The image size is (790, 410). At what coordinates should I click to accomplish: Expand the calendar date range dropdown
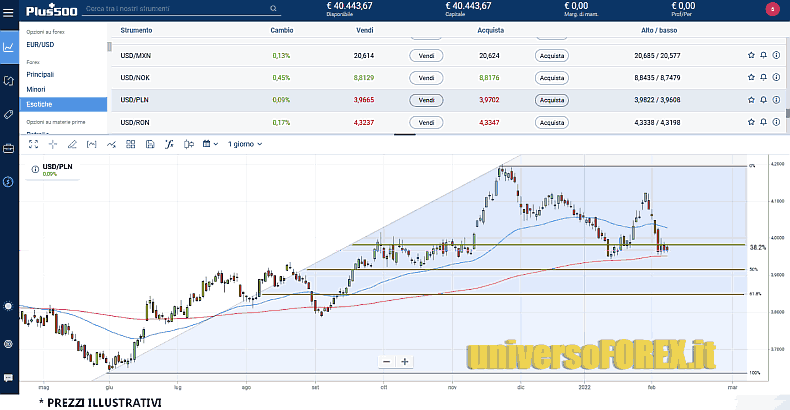pyautogui.click(x=210, y=144)
